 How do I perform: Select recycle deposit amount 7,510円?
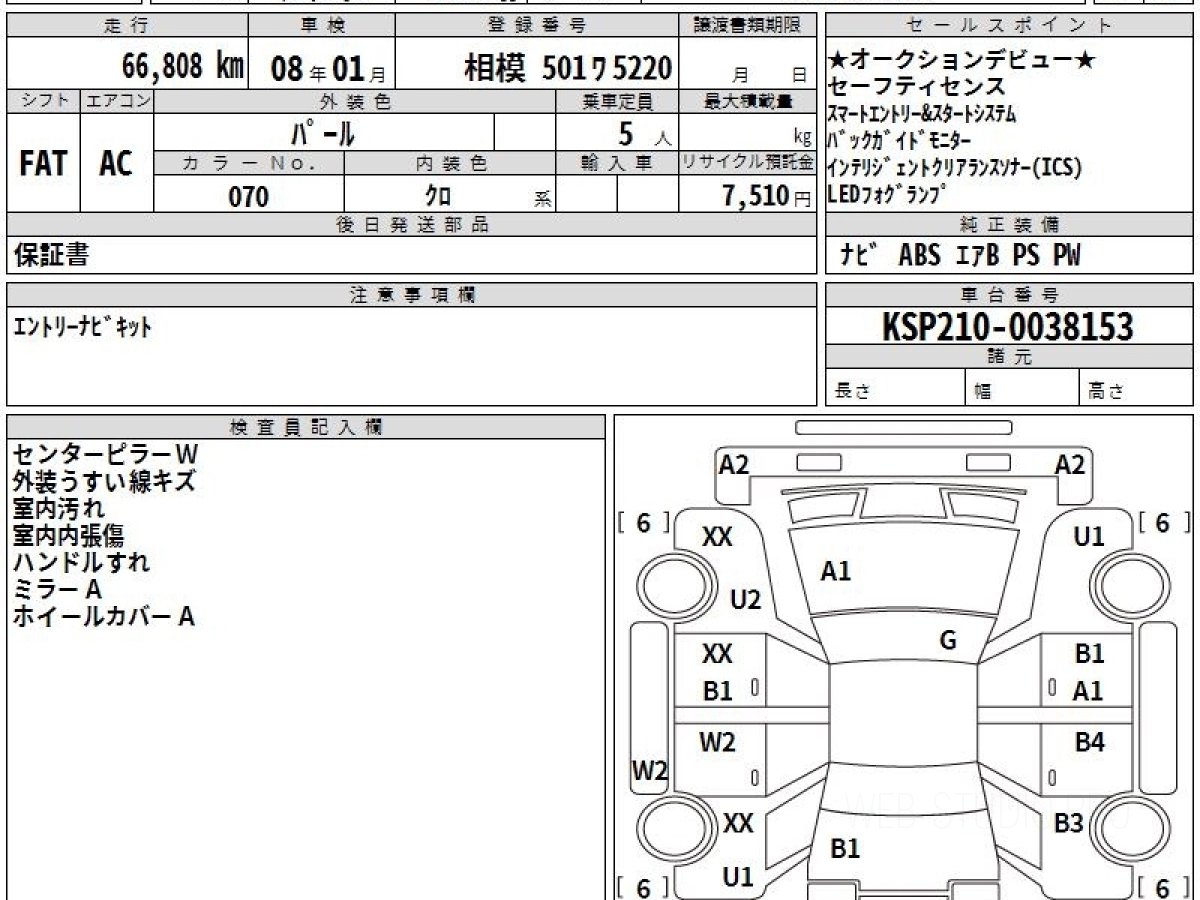(766, 196)
